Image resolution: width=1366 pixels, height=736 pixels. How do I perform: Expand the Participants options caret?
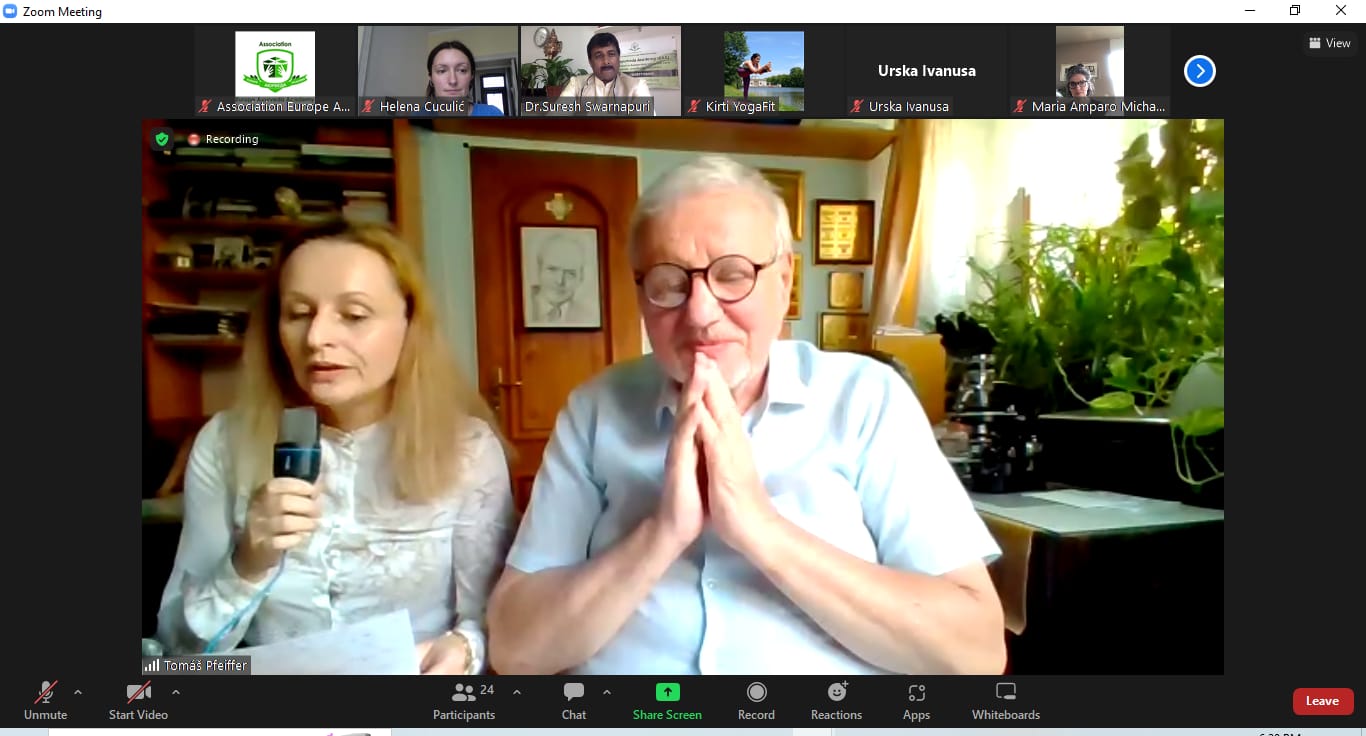pos(517,692)
